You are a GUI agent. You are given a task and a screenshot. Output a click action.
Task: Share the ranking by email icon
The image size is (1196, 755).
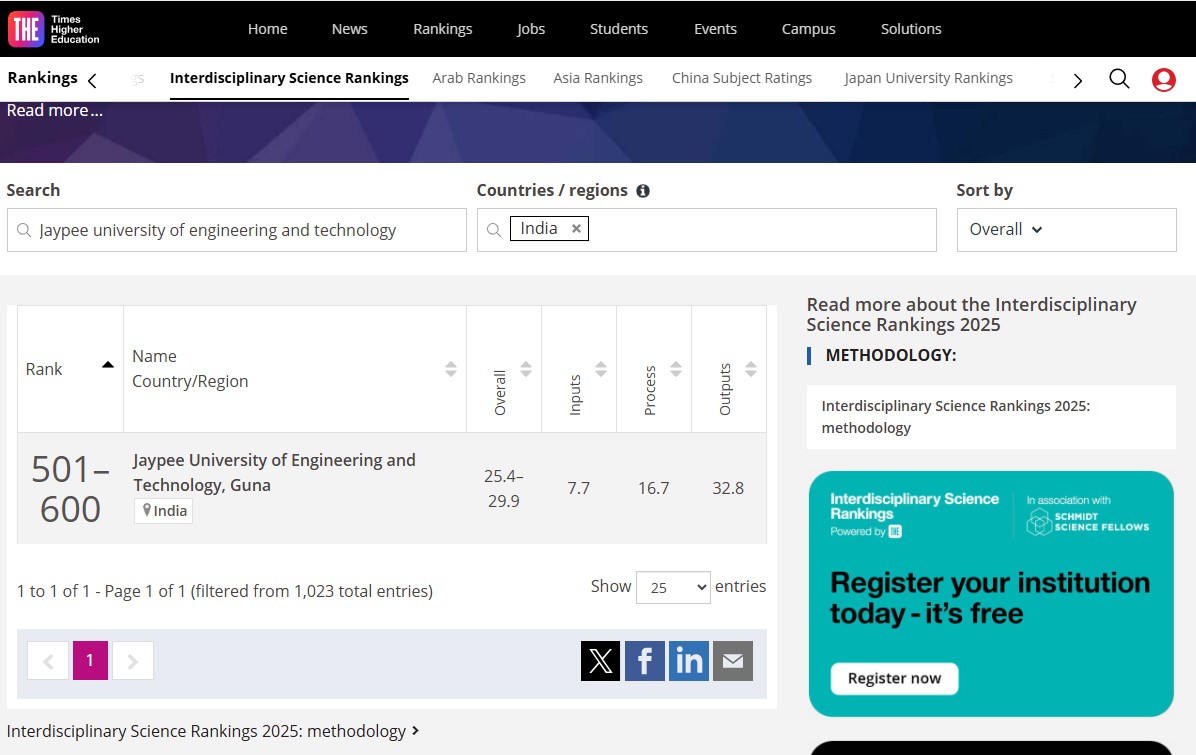pyautogui.click(x=733, y=660)
